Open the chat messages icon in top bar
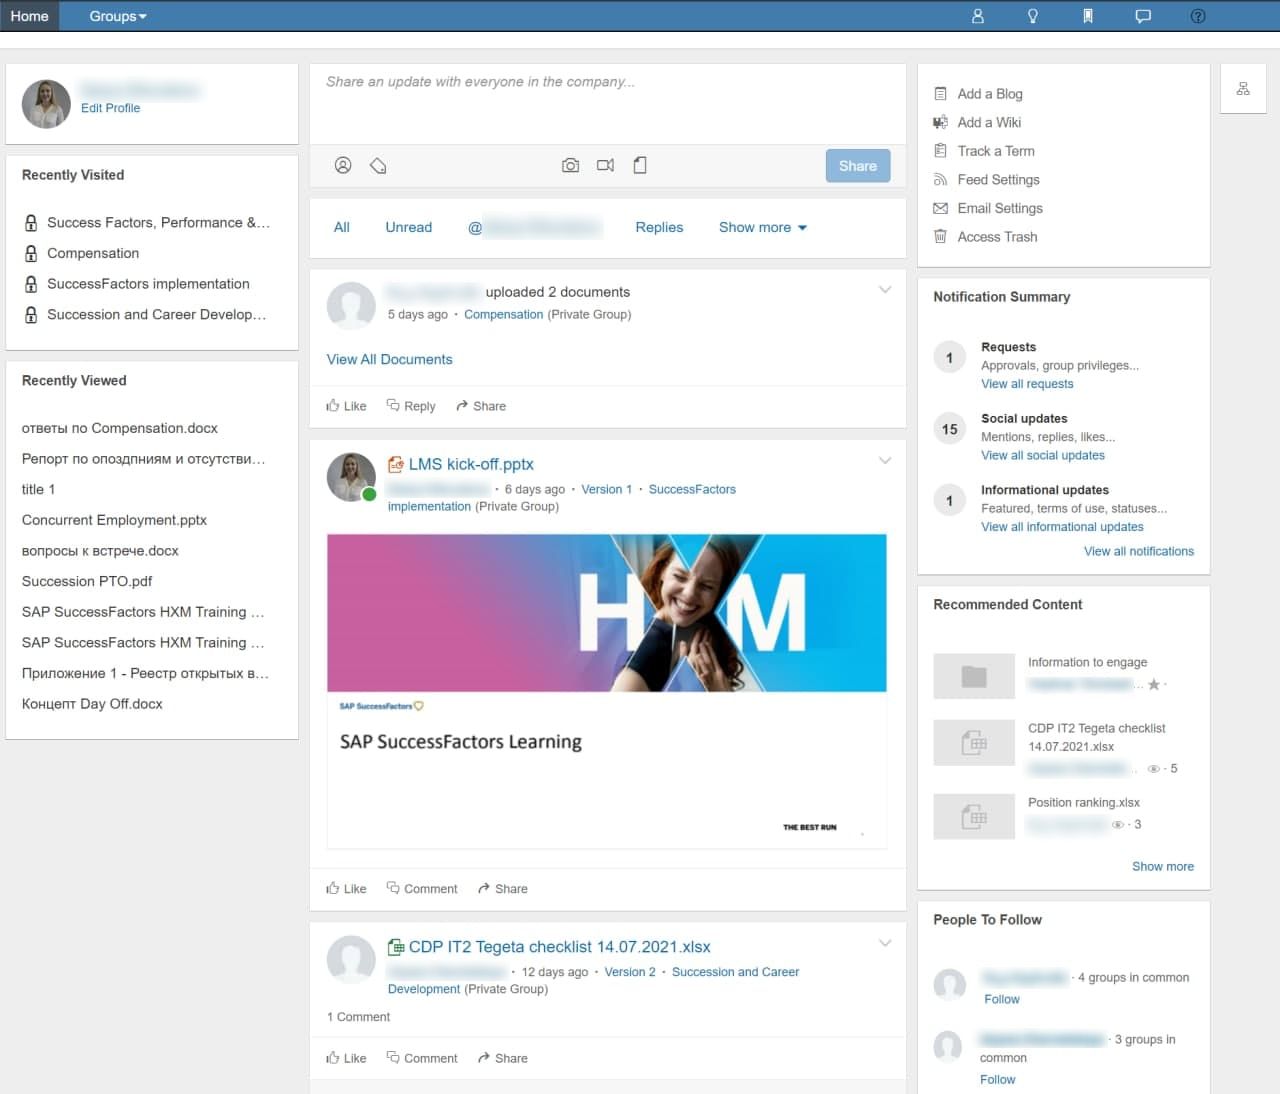 [1143, 16]
